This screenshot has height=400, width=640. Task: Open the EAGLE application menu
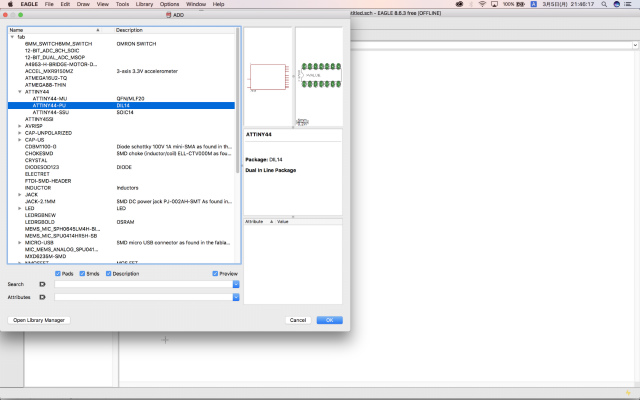point(29,4)
